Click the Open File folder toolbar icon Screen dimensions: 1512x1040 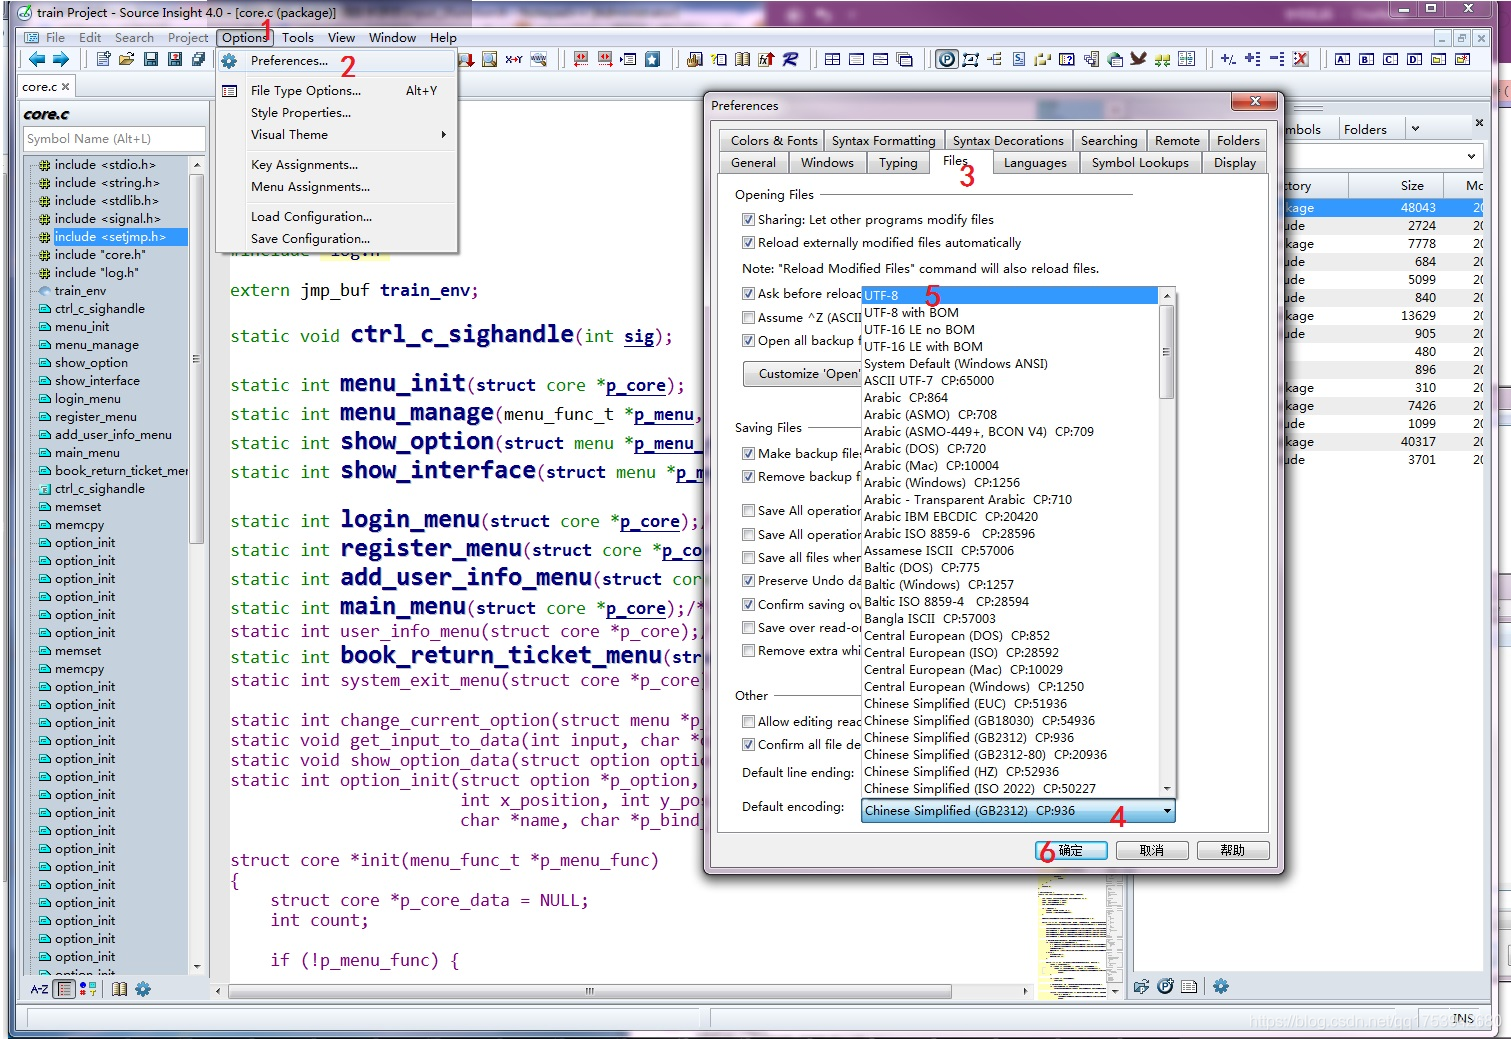point(127,59)
